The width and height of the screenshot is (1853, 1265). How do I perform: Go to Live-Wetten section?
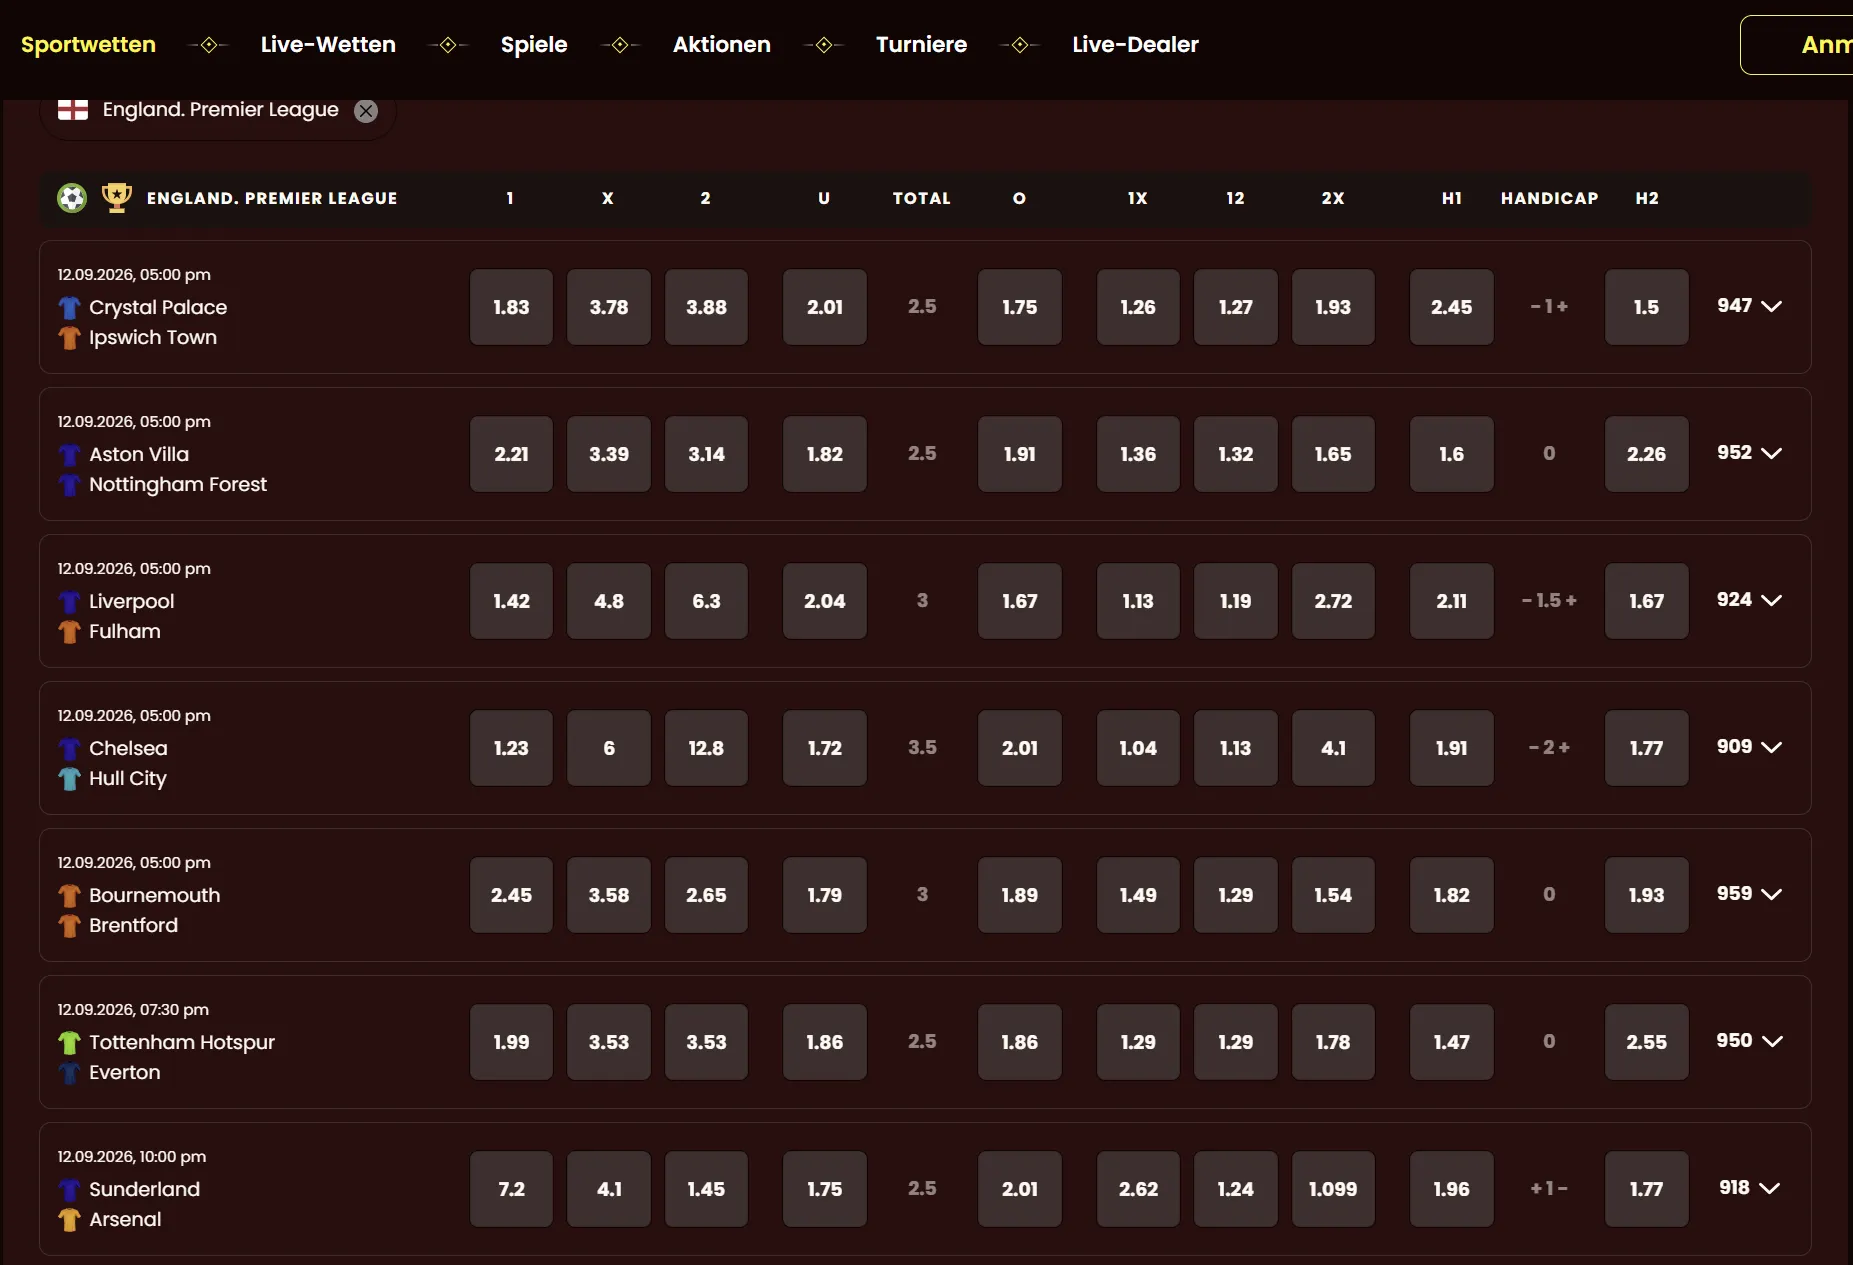[x=328, y=45]
